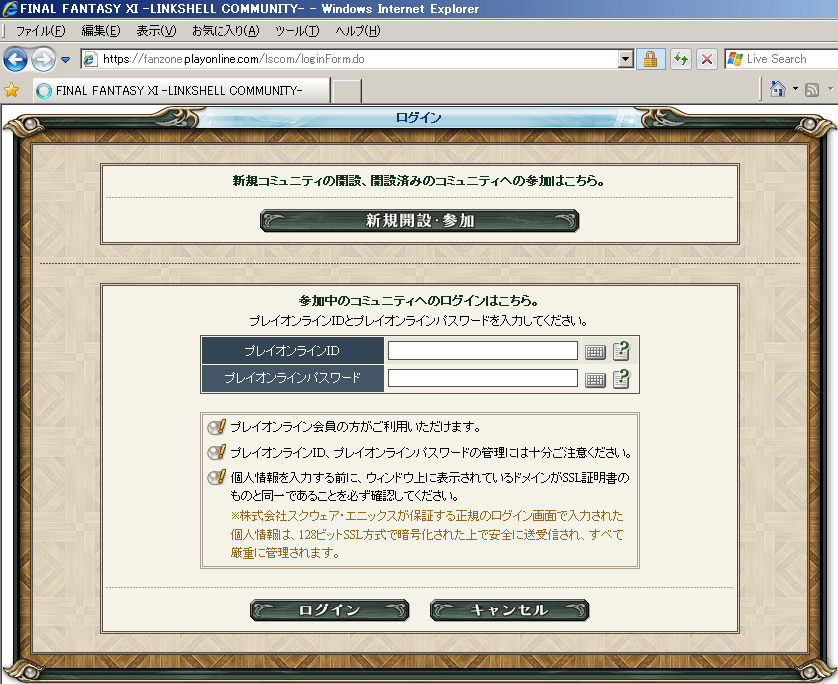Select the FINAL FANTASY XI -LINKSHELL COMMUNITY- tab
This screenshot has height=684, width=838.
coord(182,90)
